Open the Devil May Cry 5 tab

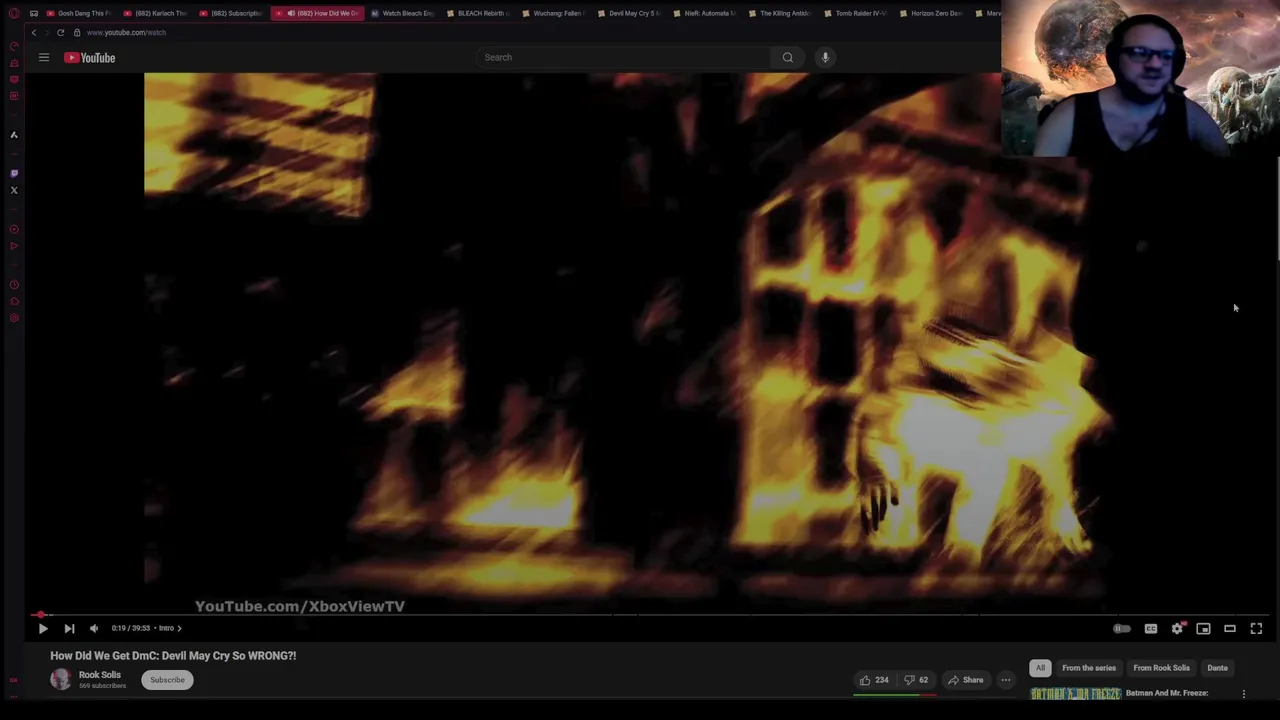(629, 13)
